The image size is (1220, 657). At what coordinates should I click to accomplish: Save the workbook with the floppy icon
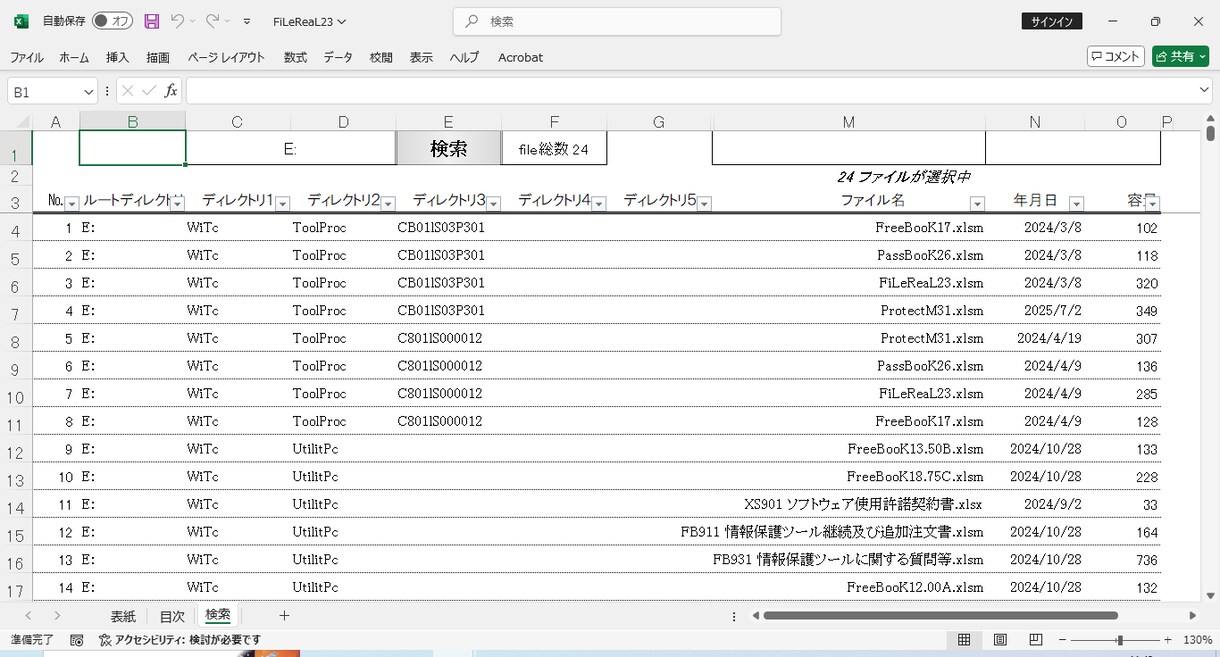pos(152,21)
